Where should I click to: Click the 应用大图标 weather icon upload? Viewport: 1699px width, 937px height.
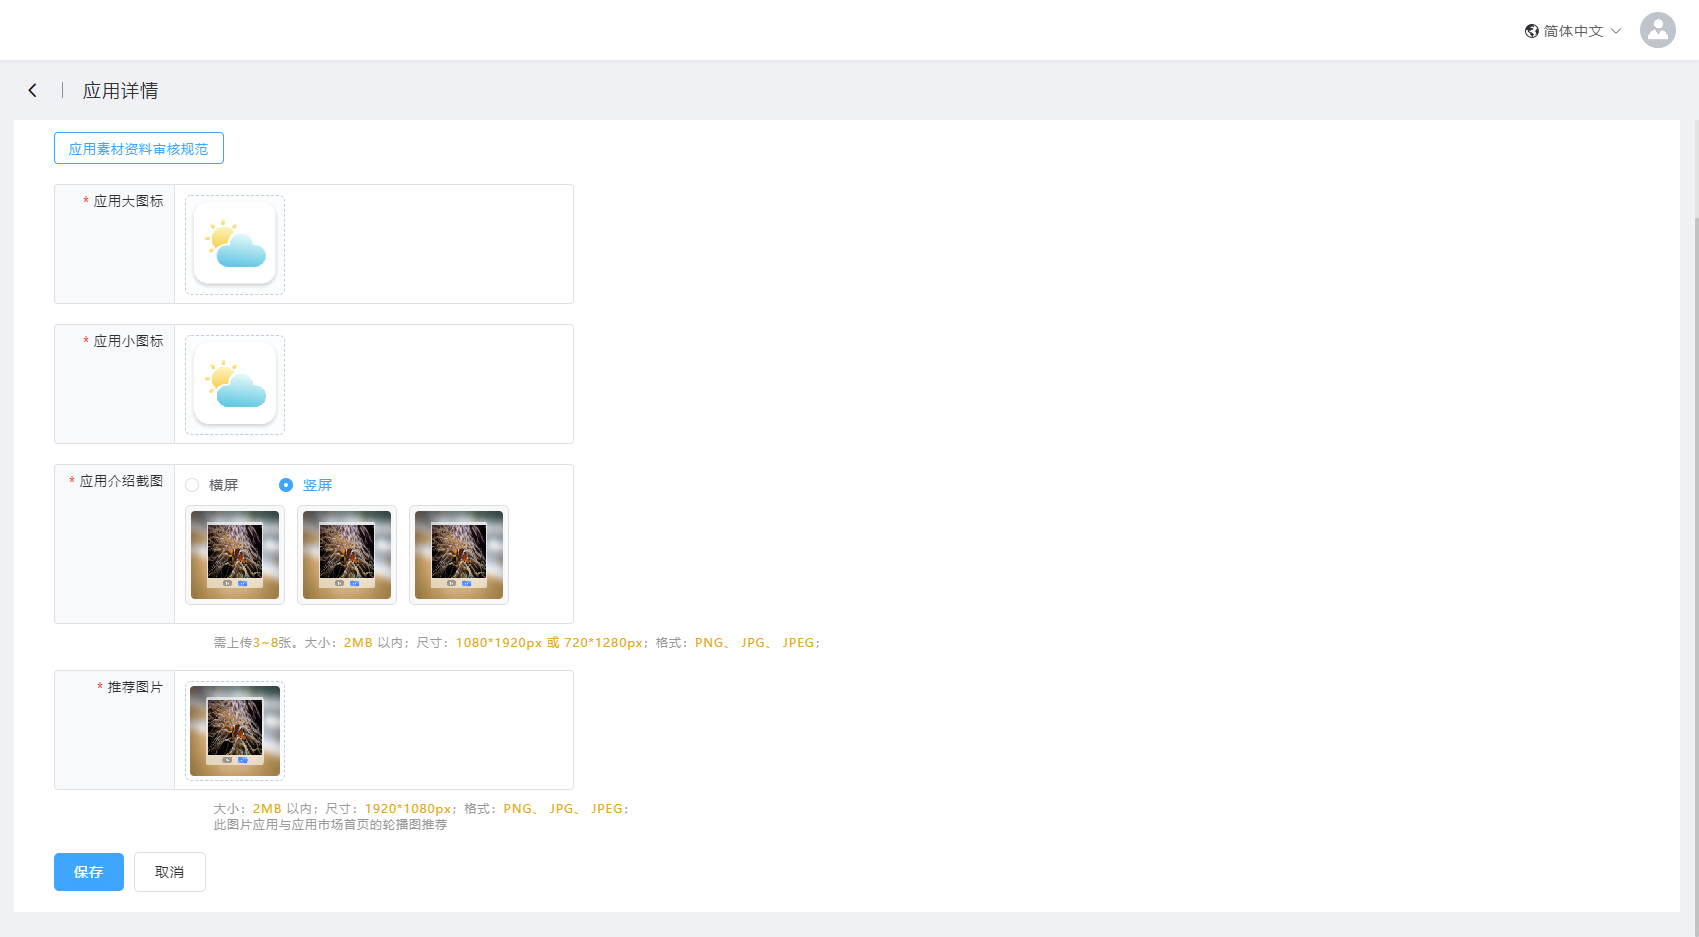pyautogui.click(x=235, y=244)
